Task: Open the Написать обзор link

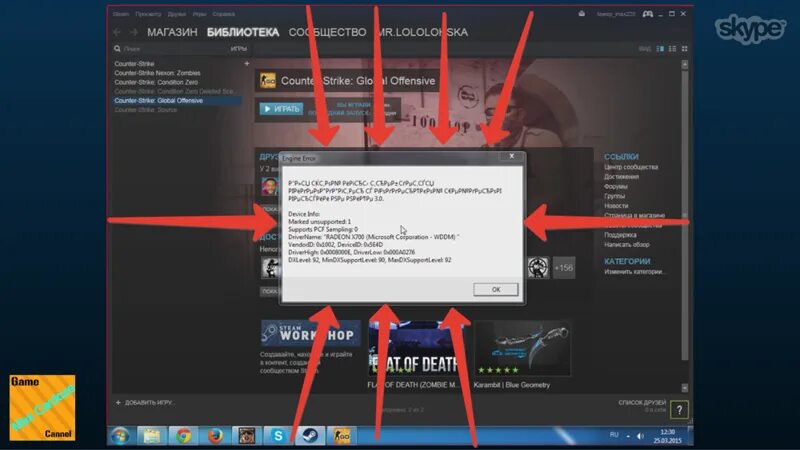Action: click(x=627, y=244)
